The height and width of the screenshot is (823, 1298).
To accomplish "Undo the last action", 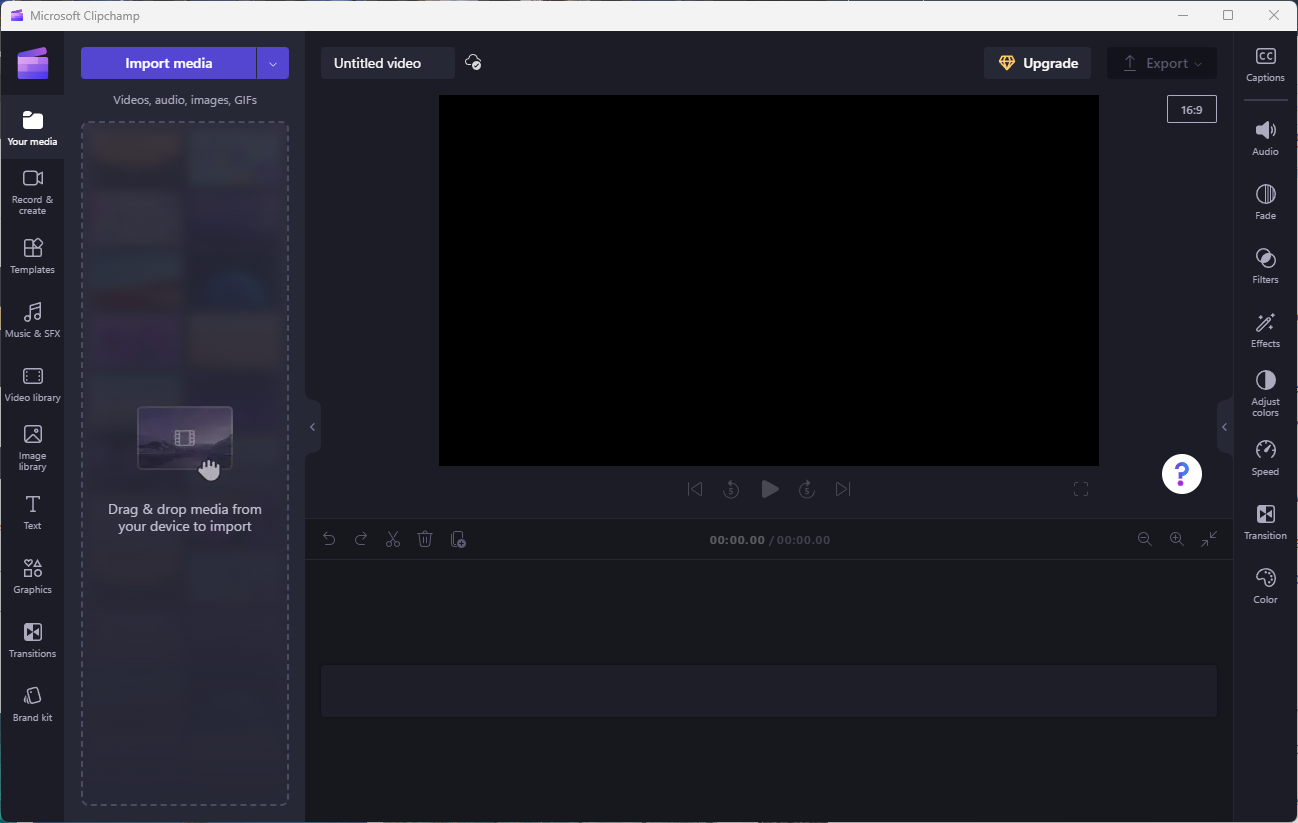I will (x=329, y=539).
